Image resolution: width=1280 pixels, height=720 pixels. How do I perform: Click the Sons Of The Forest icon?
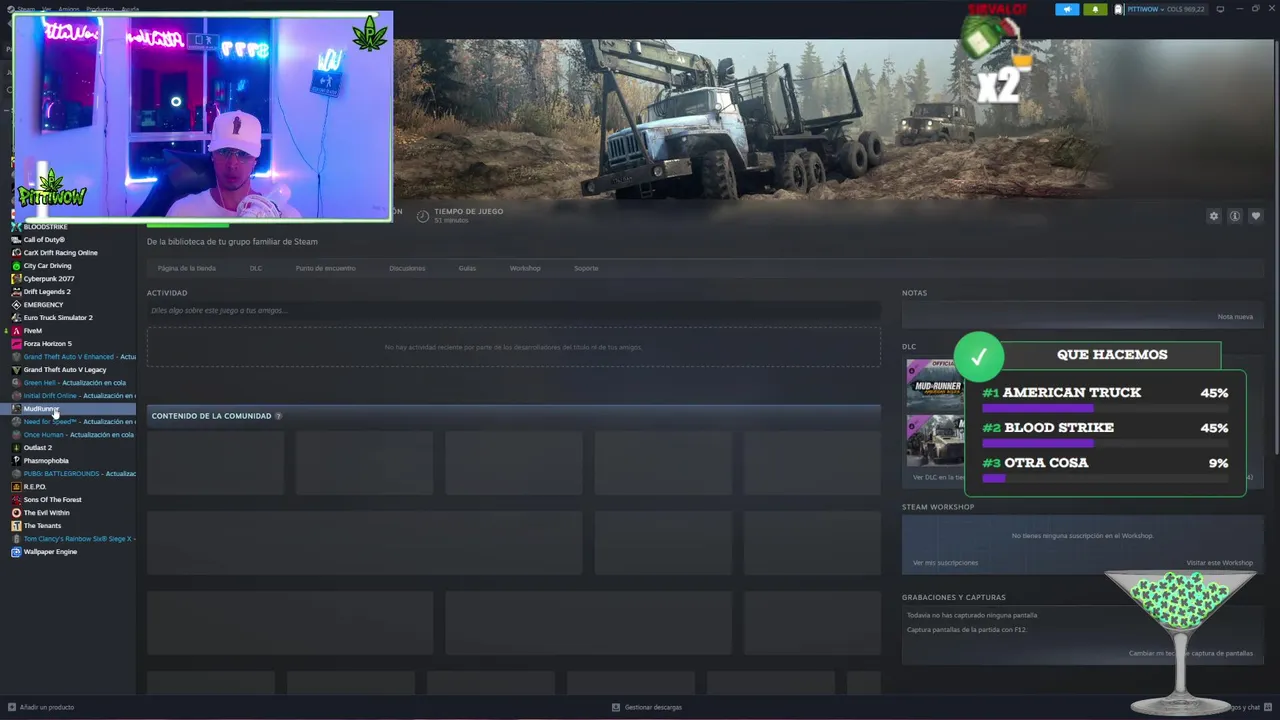tap(16, 500)
